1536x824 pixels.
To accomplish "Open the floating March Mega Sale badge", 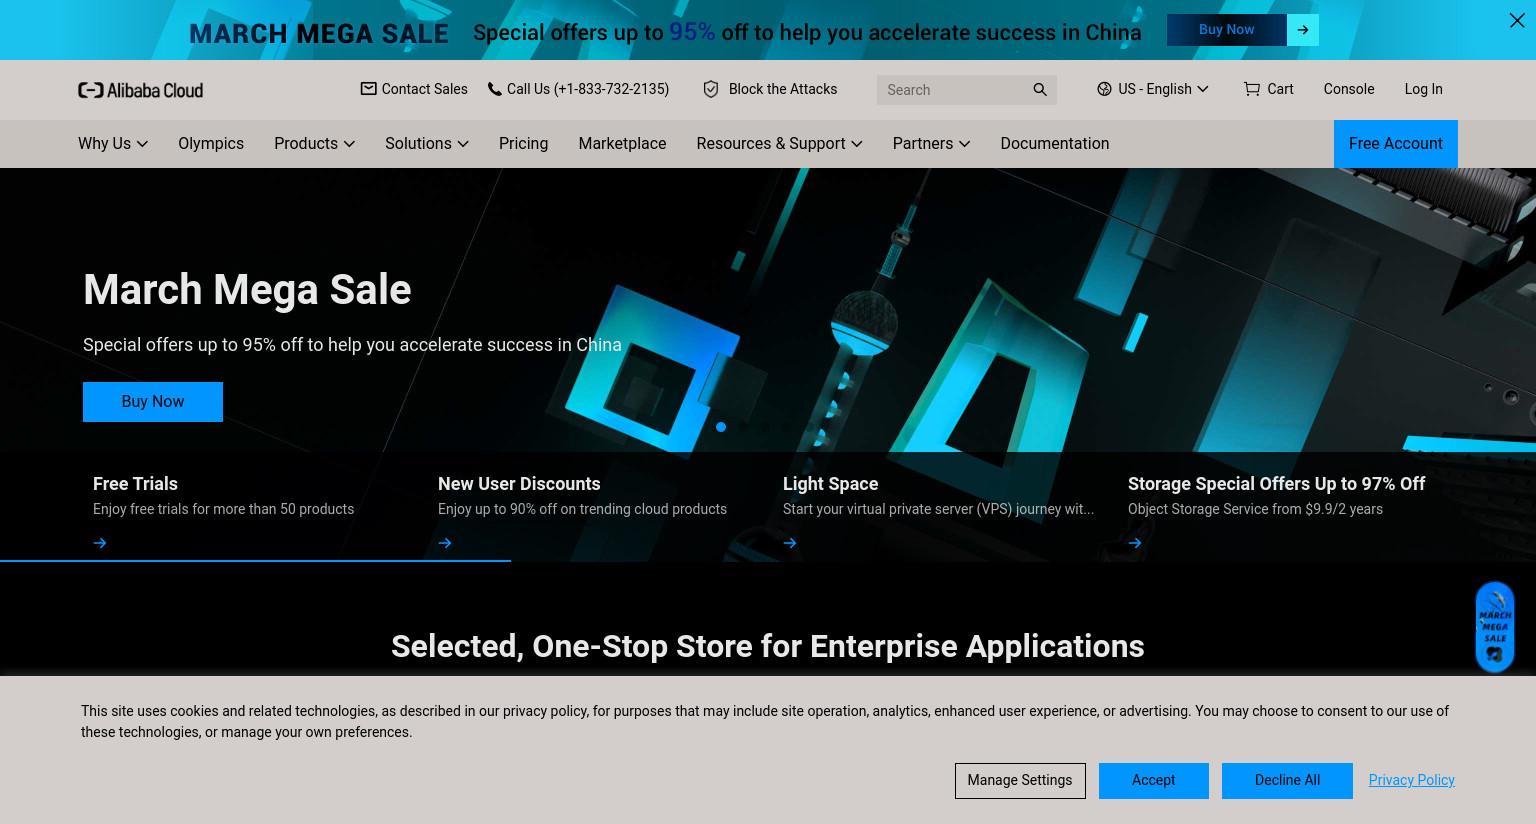I will click(1495, 627).
